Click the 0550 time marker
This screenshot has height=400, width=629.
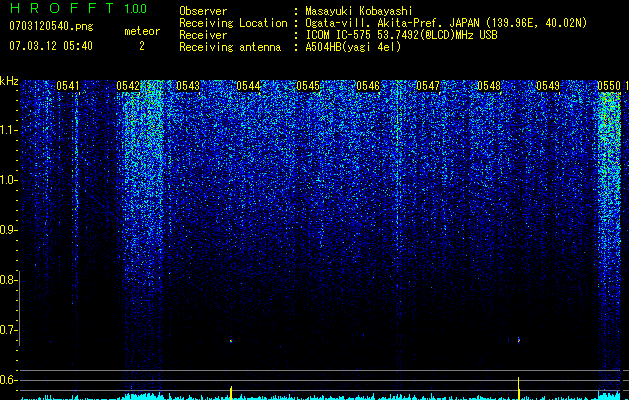[x=609, y=86]
